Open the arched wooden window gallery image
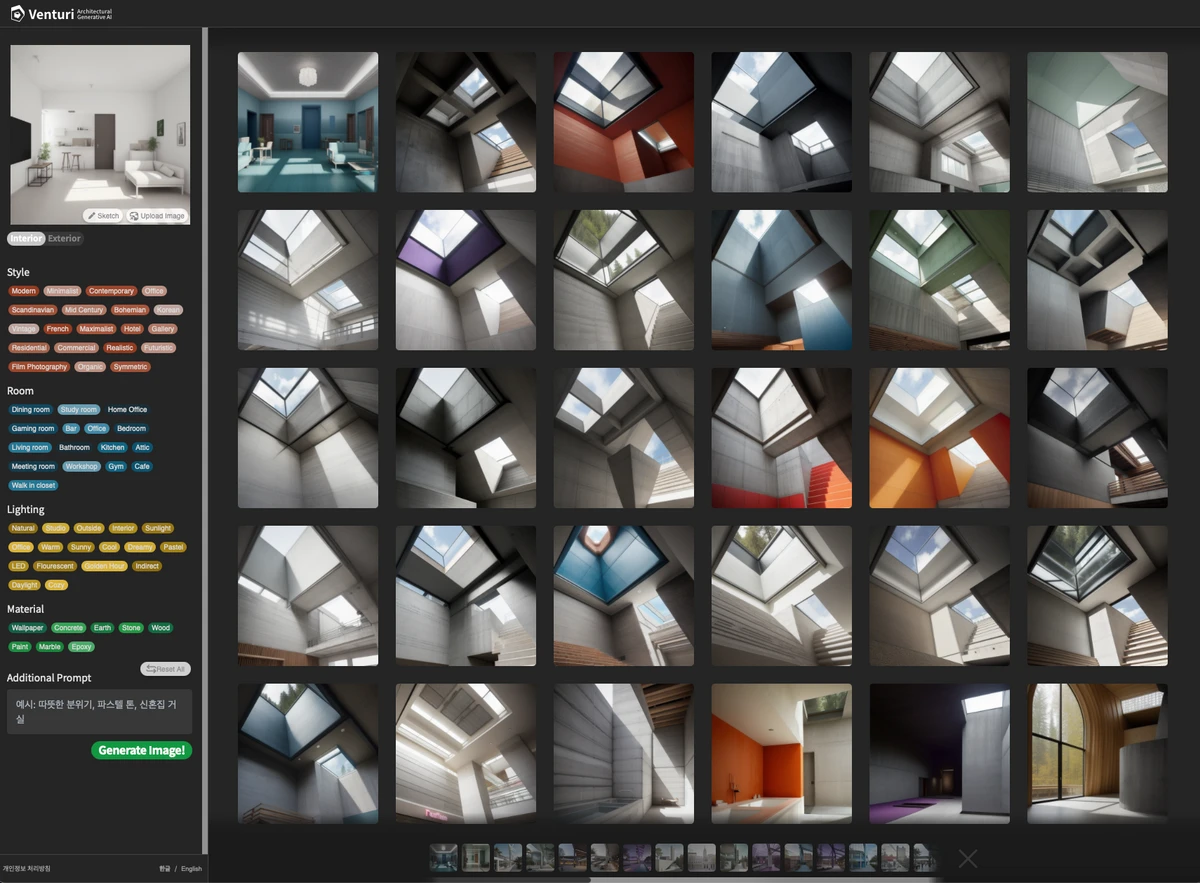Viewport: 1200px width, 883px height. (1097, 754)
